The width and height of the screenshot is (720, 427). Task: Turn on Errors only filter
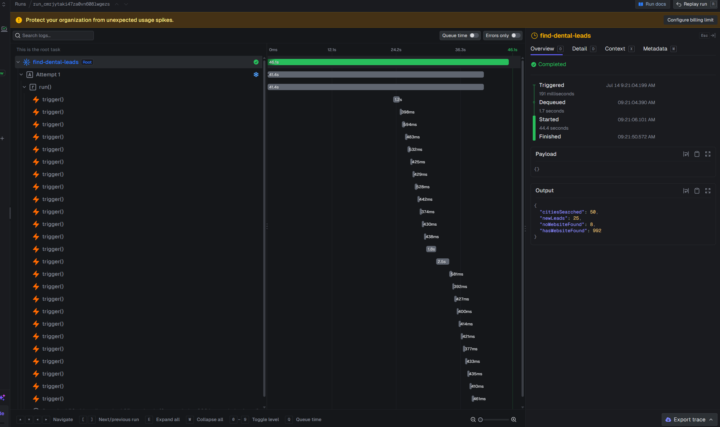point(516,35)
